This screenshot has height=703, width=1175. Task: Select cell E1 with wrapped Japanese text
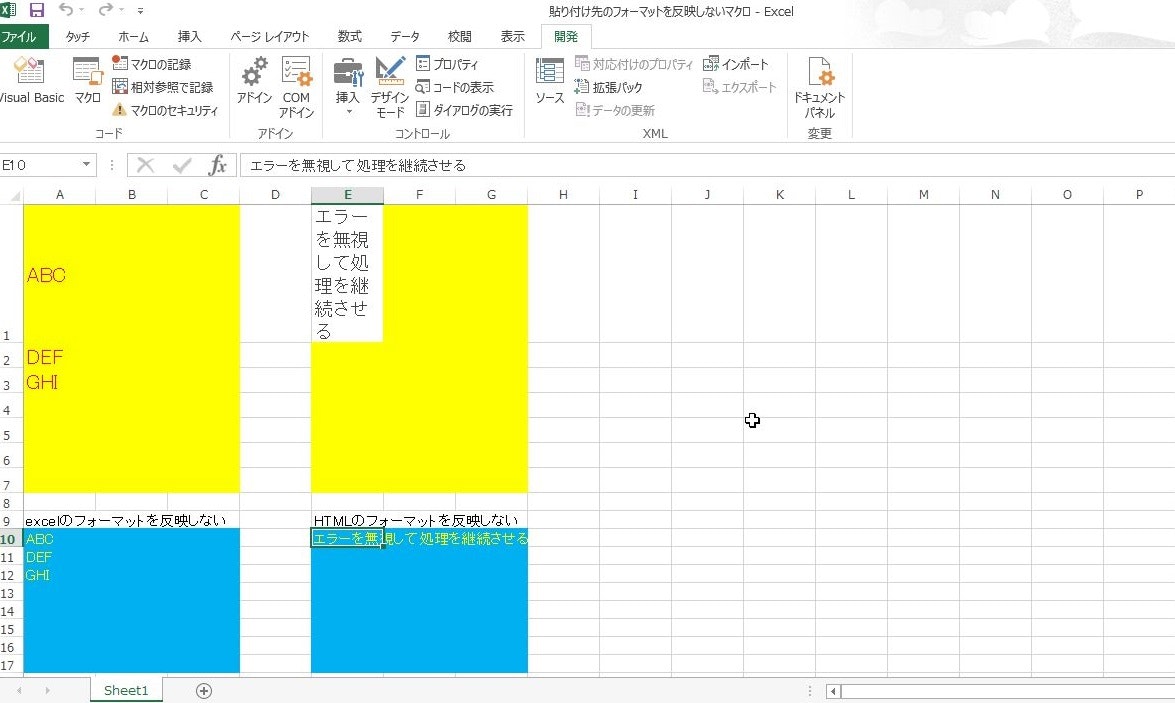coord(348,274)
